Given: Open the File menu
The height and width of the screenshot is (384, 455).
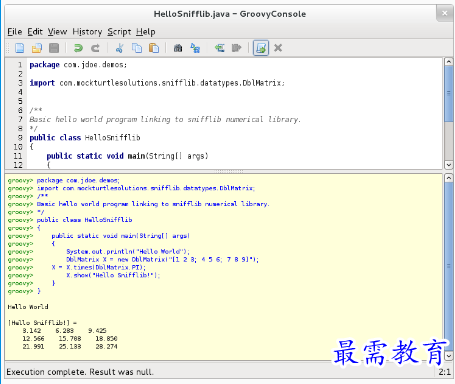Looking at the screenshot, I should [15, 32].
